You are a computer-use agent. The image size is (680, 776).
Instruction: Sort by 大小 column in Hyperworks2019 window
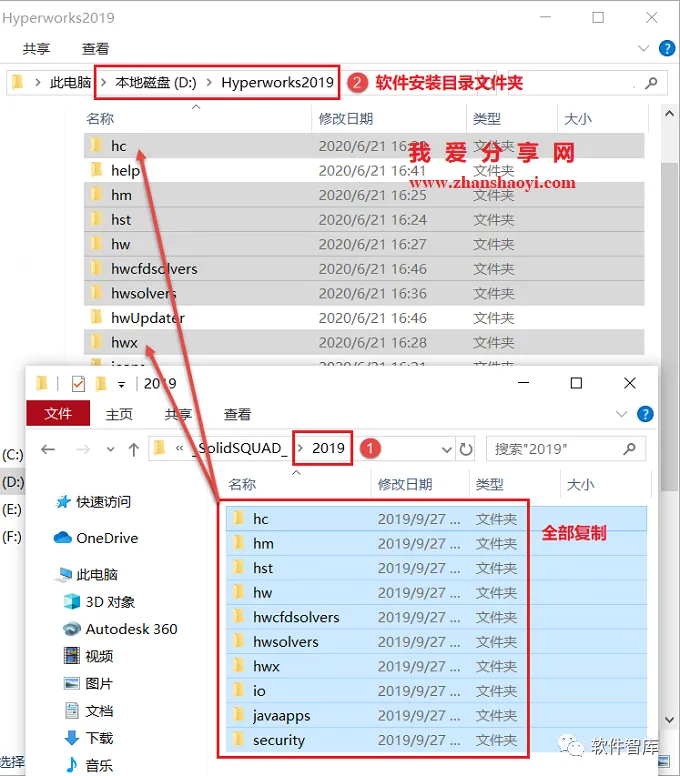click(x=578, y=119)
